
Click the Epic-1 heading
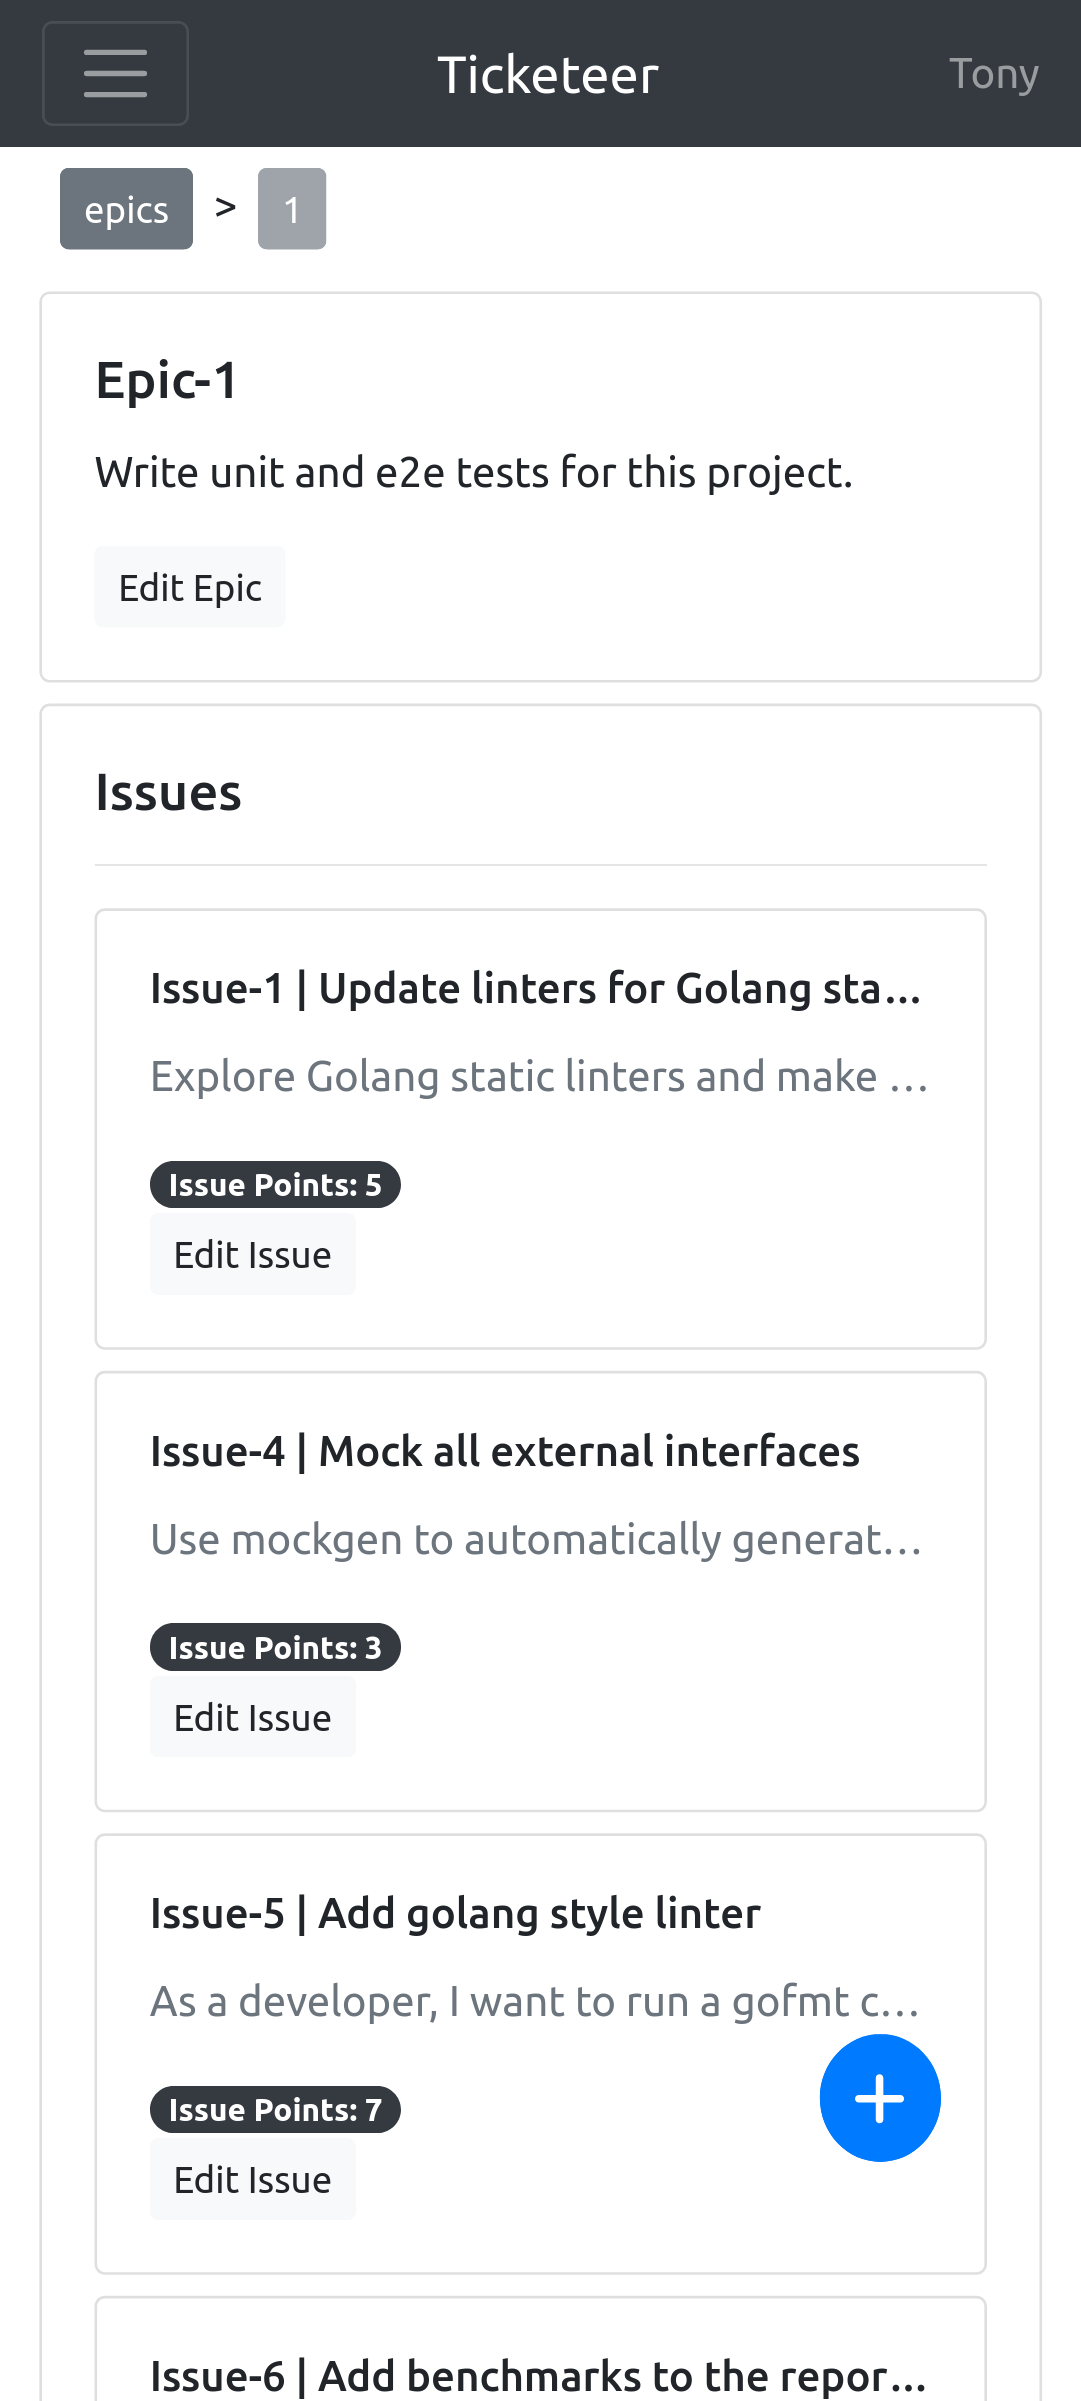(165, 381)
